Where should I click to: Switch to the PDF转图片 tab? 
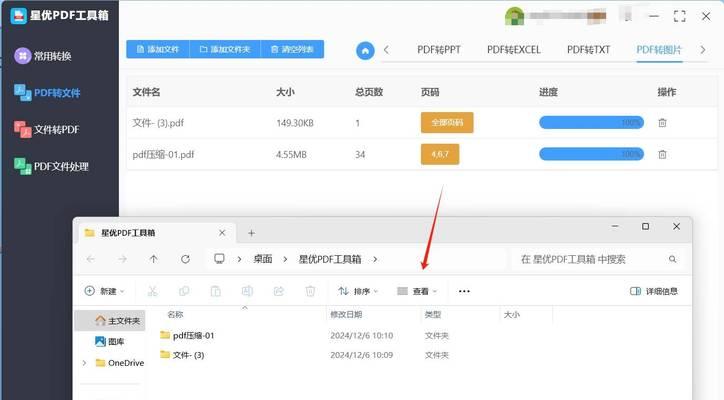(659, 49)
